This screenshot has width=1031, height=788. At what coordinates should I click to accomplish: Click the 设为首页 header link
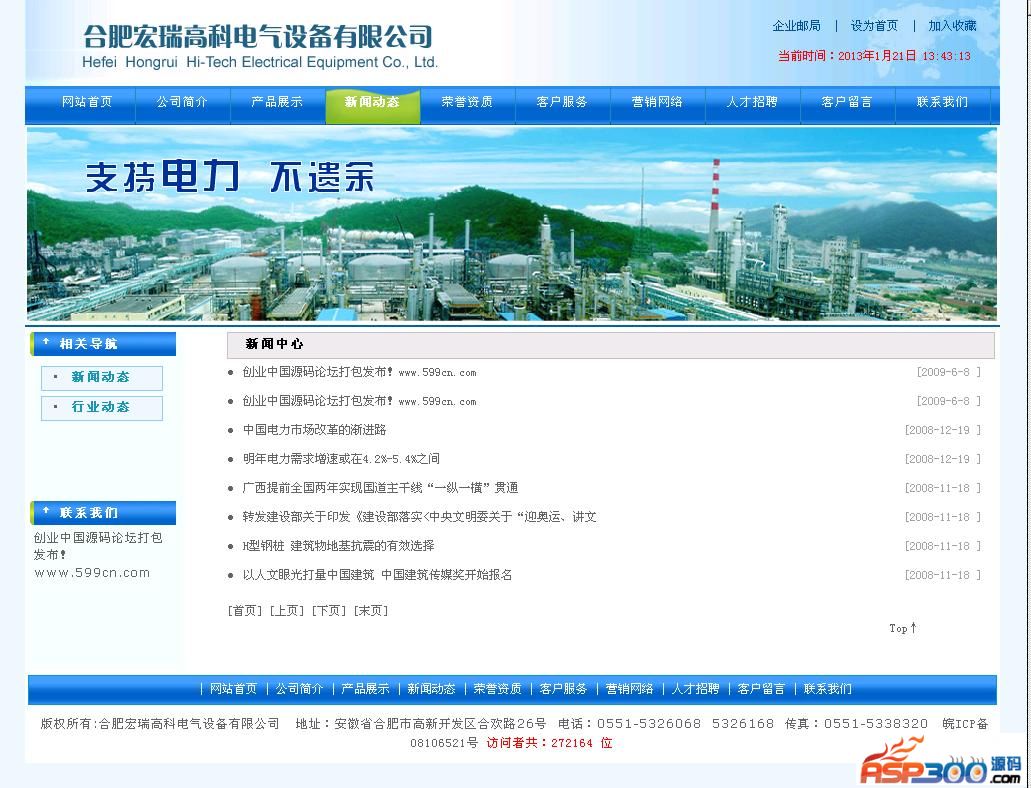874,26
